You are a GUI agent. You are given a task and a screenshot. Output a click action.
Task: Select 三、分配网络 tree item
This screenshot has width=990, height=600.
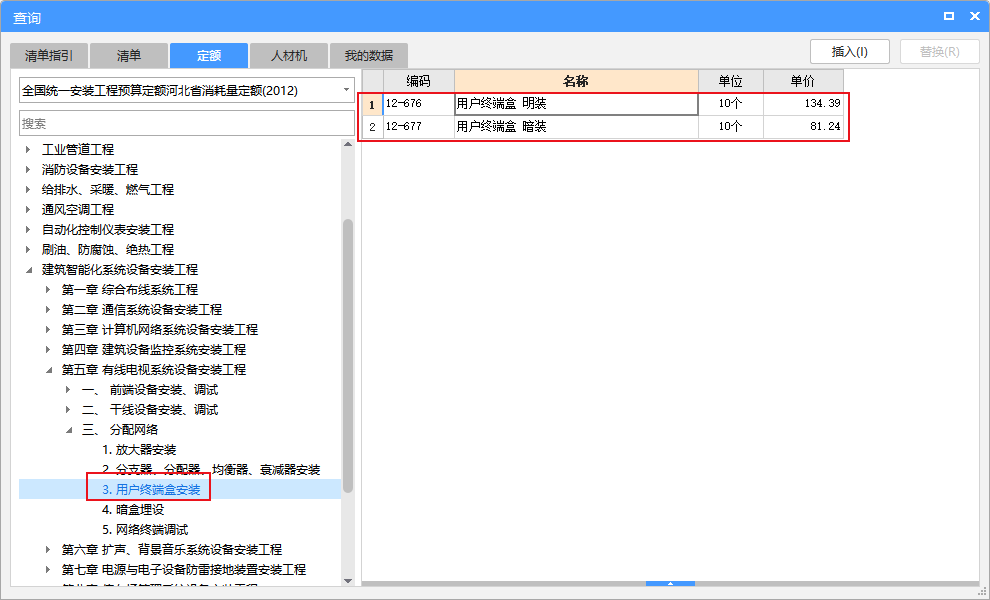[120, 429]
